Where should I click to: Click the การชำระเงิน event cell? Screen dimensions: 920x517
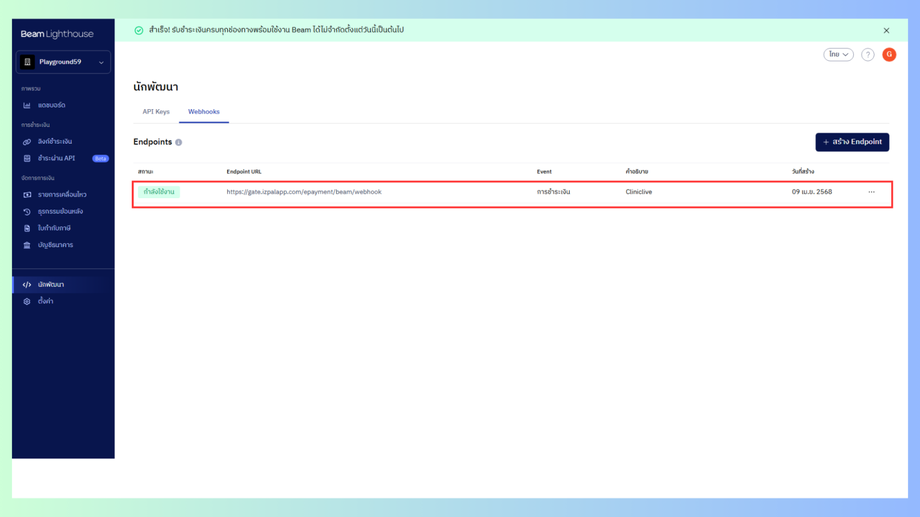click(x=553, y=192)
